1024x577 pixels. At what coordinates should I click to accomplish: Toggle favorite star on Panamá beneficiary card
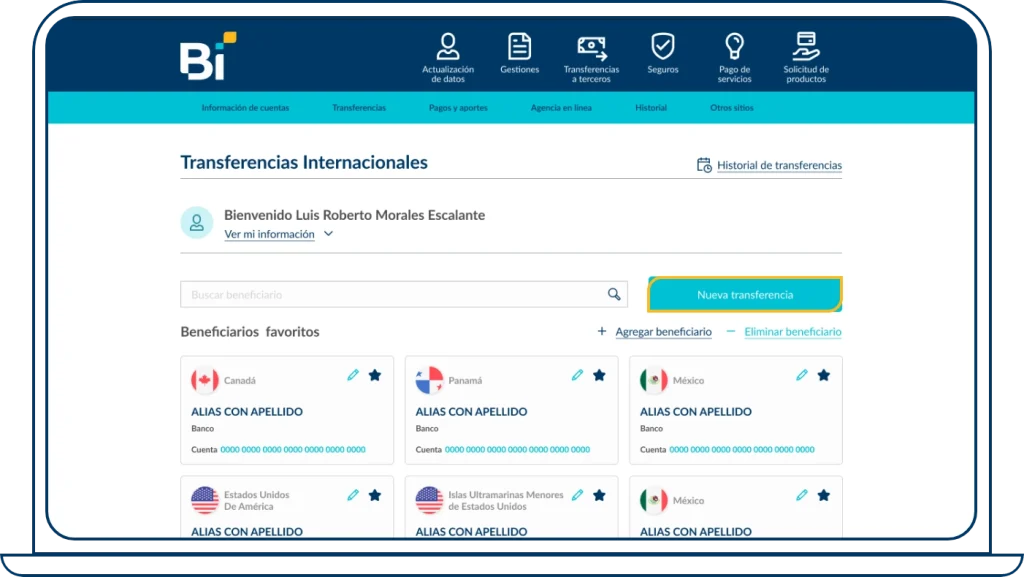599,375
